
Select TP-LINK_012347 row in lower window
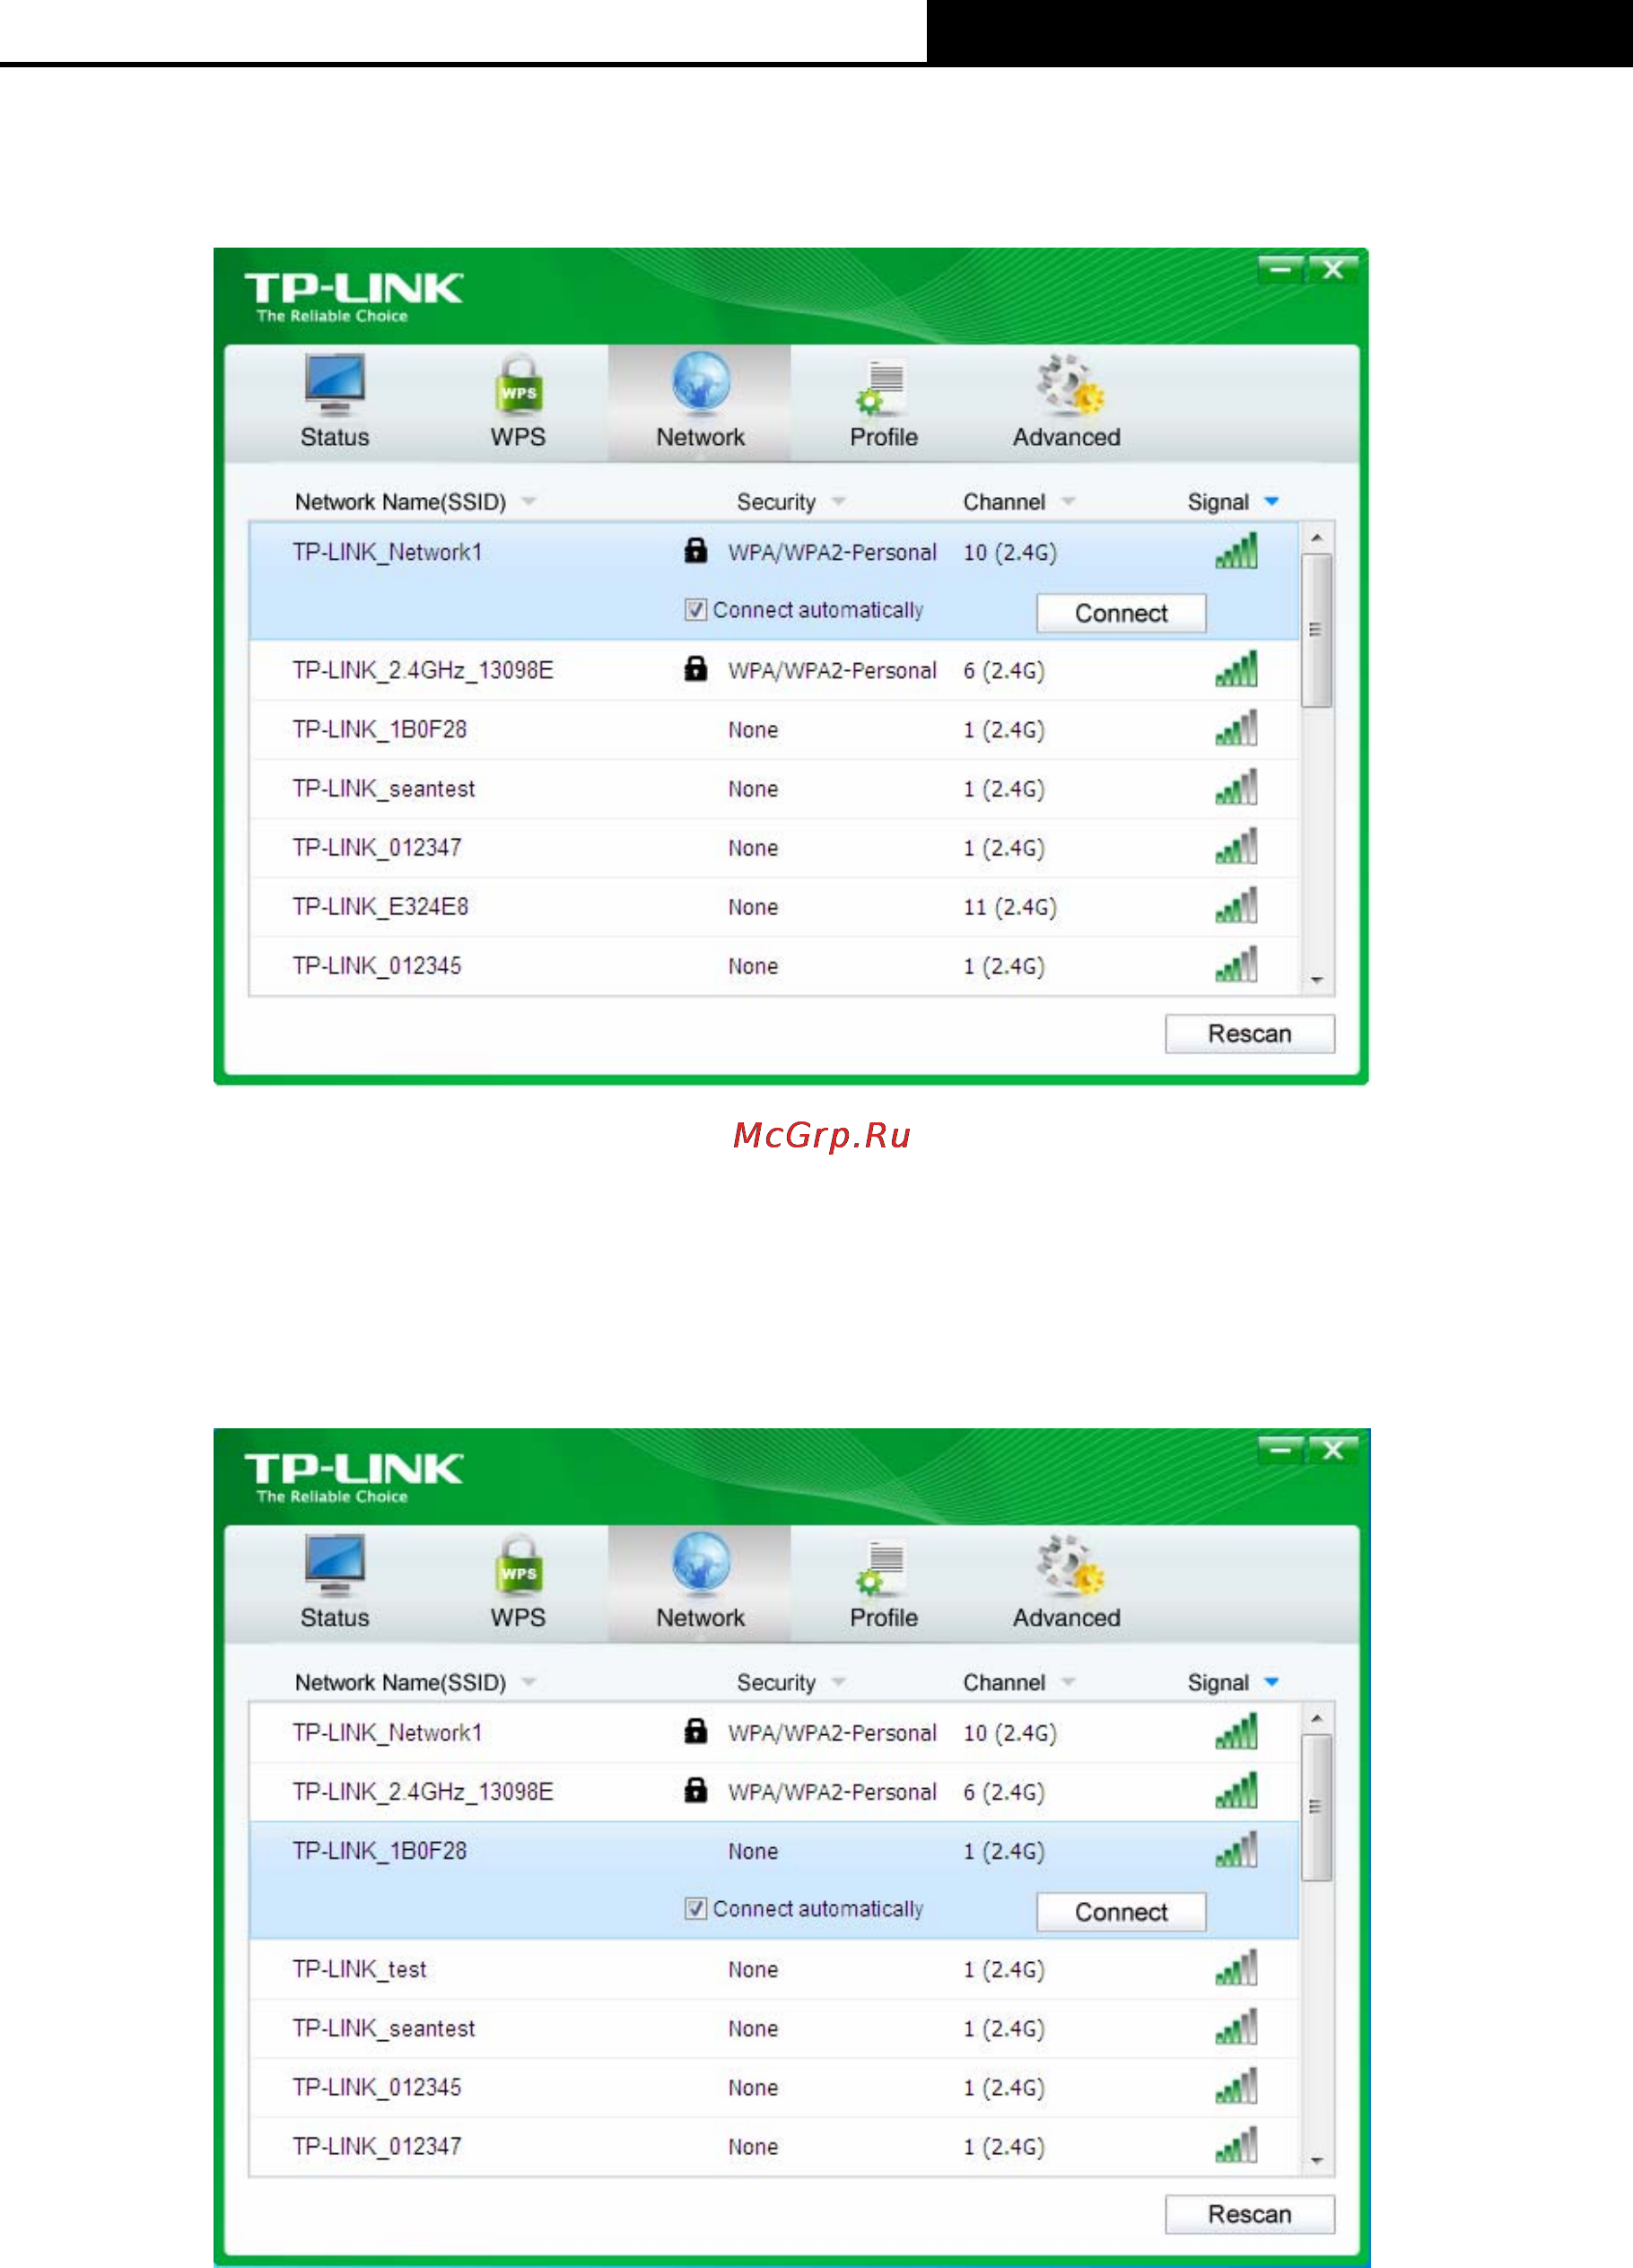774,2145
